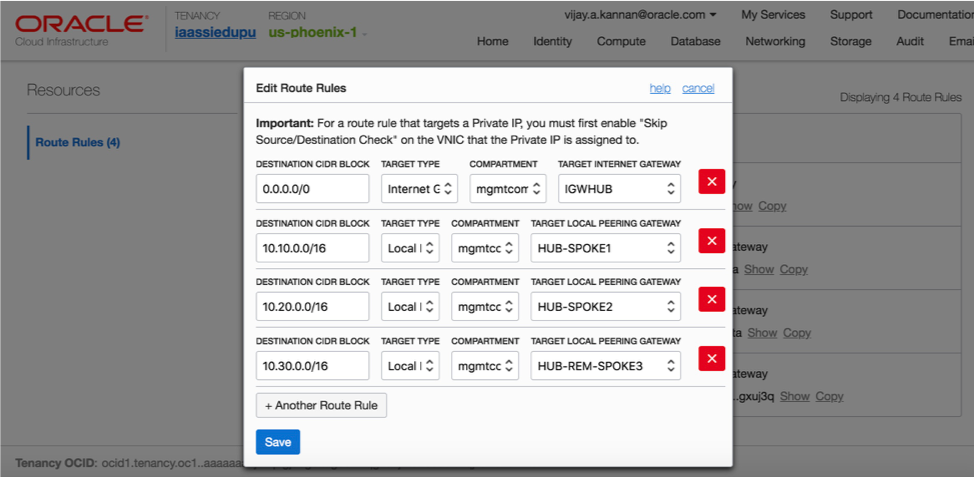Open the help link in dialog
Screen dimensions: 974x477
[660, 88]
